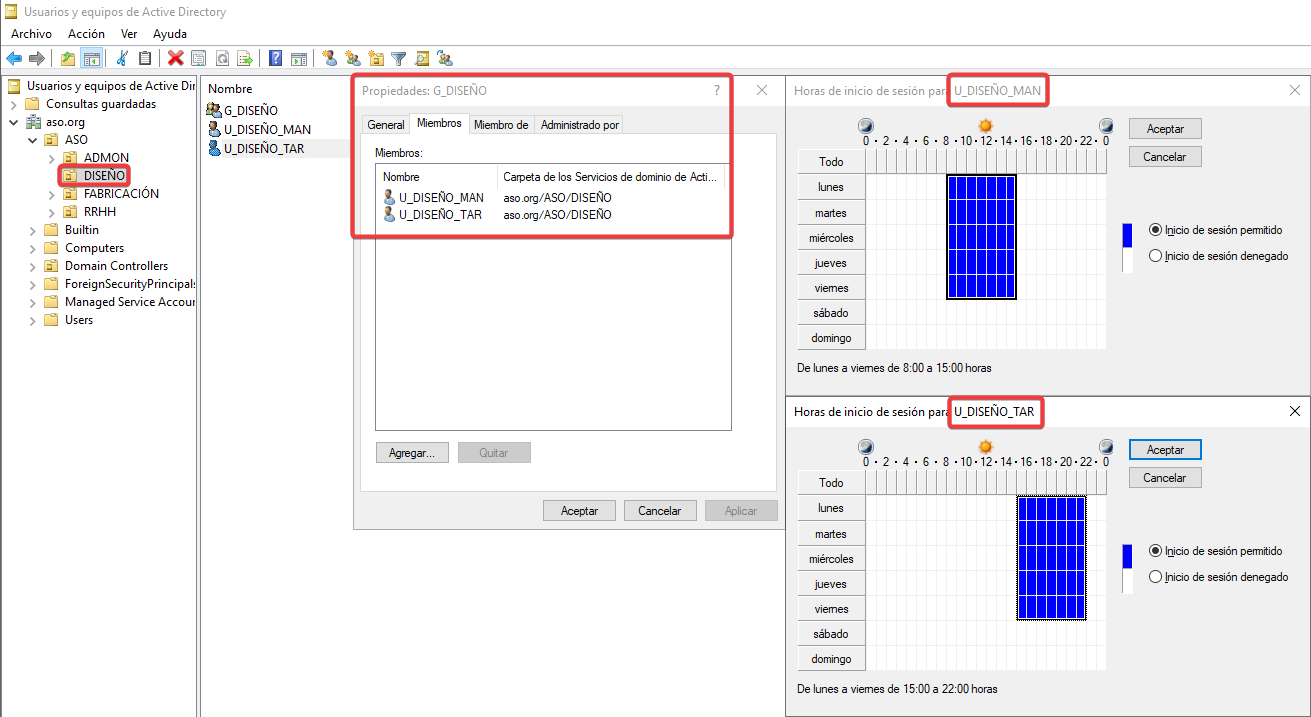Image resolution: width=1311 pixels, height=717 pixels.
Task: Click the blue Back arrow in toolbar
Action: 14,58
